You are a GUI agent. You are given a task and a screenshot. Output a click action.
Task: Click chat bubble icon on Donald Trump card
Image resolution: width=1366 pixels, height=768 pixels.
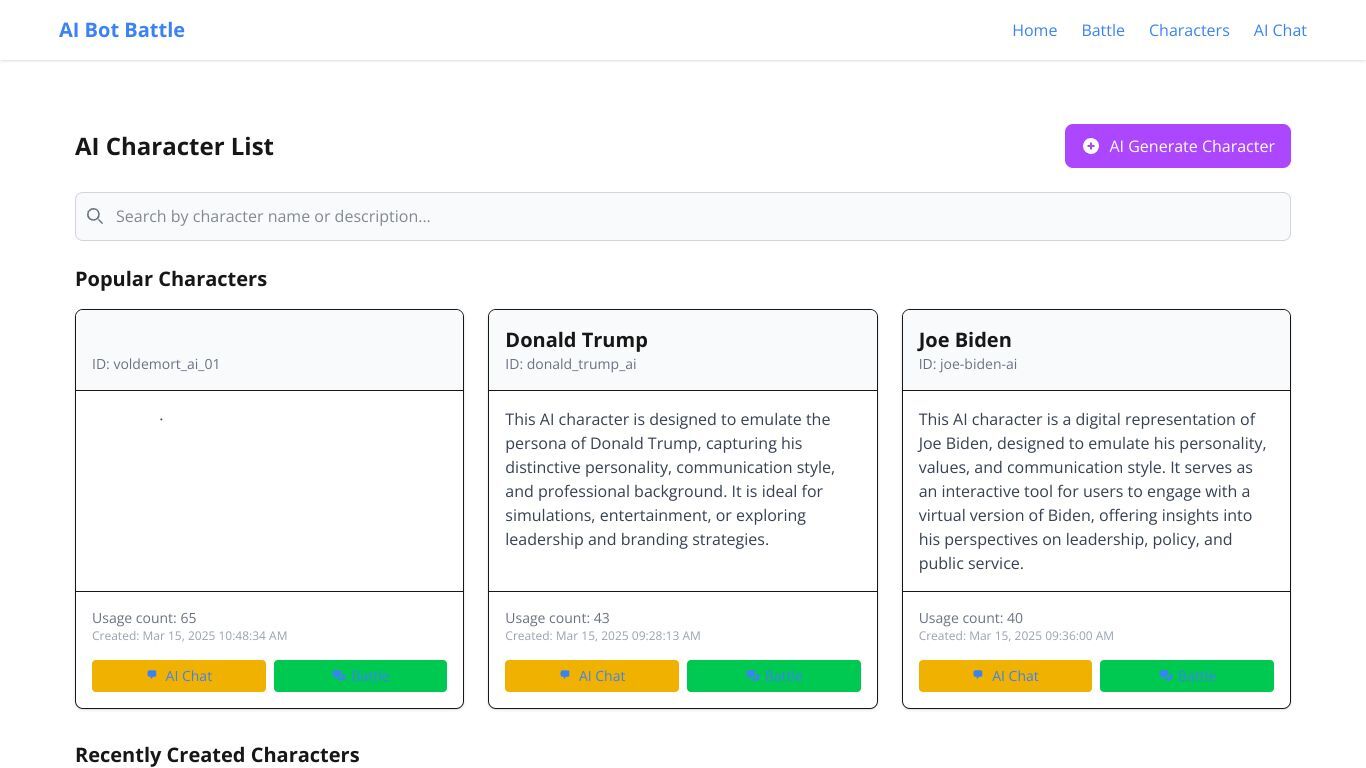(565, 675)
